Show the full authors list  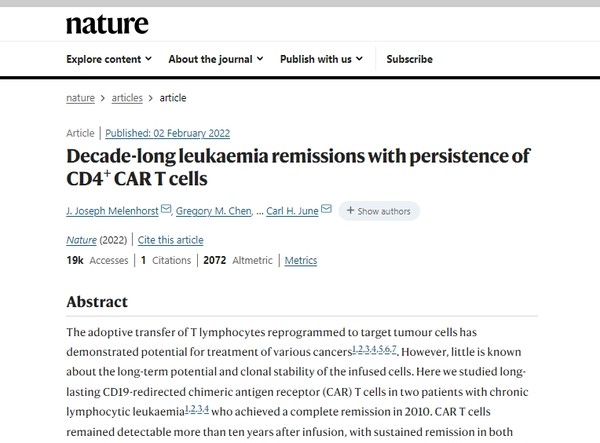point(379,211)
